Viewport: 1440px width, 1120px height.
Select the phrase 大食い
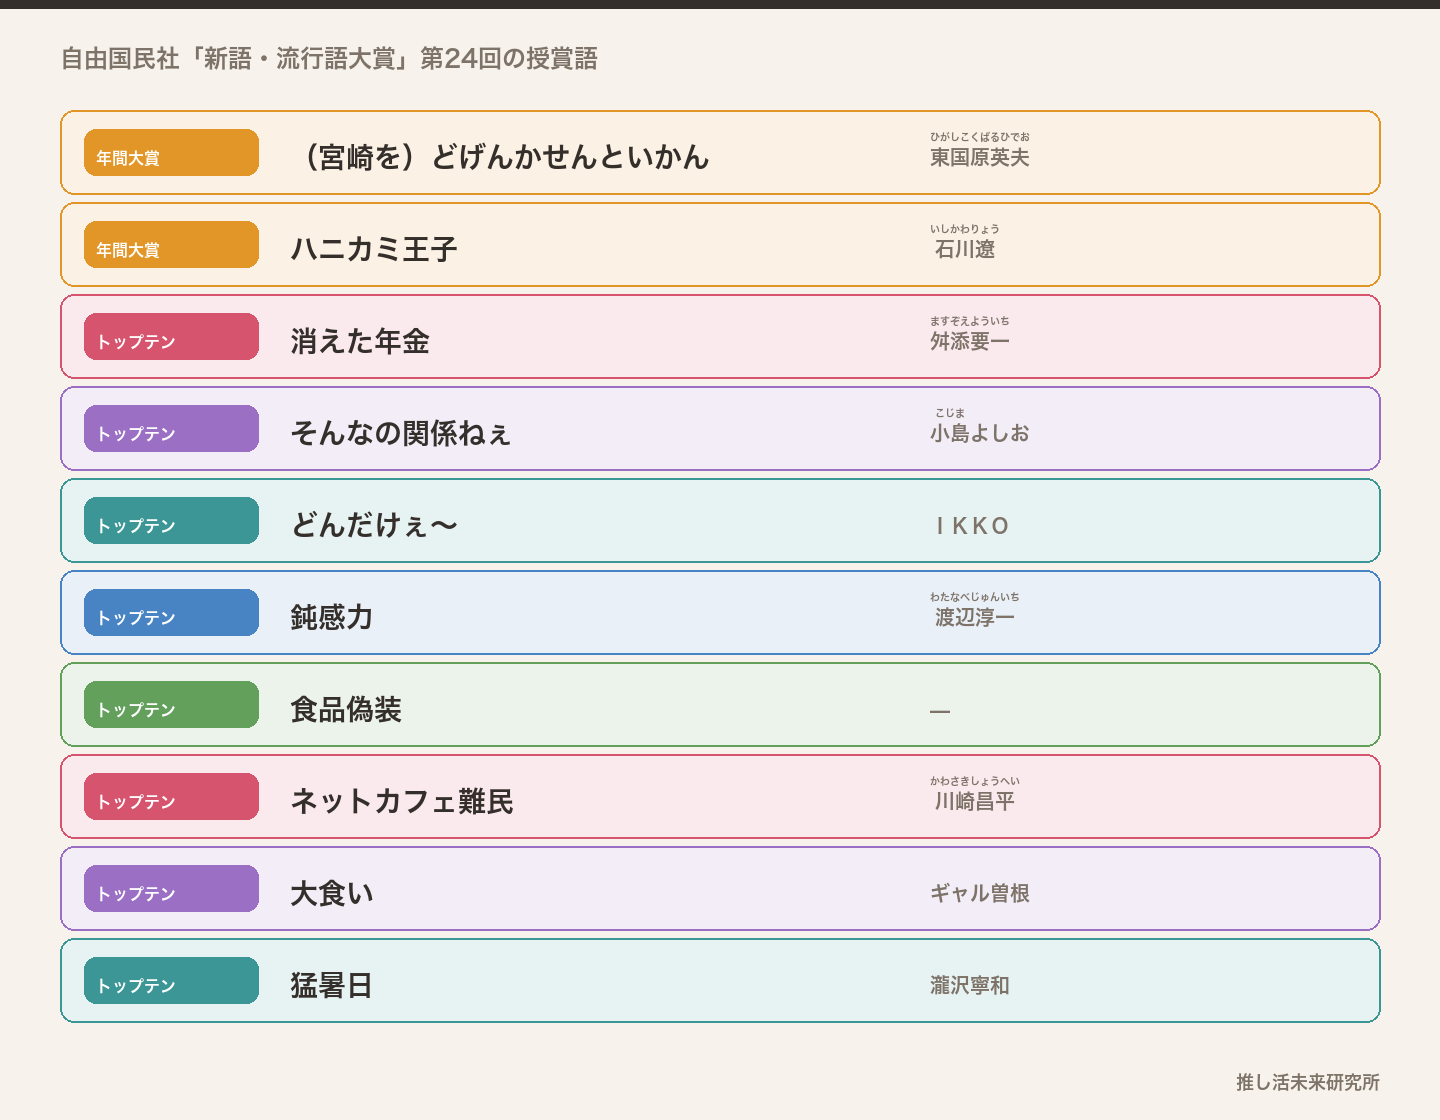point(332,893)
